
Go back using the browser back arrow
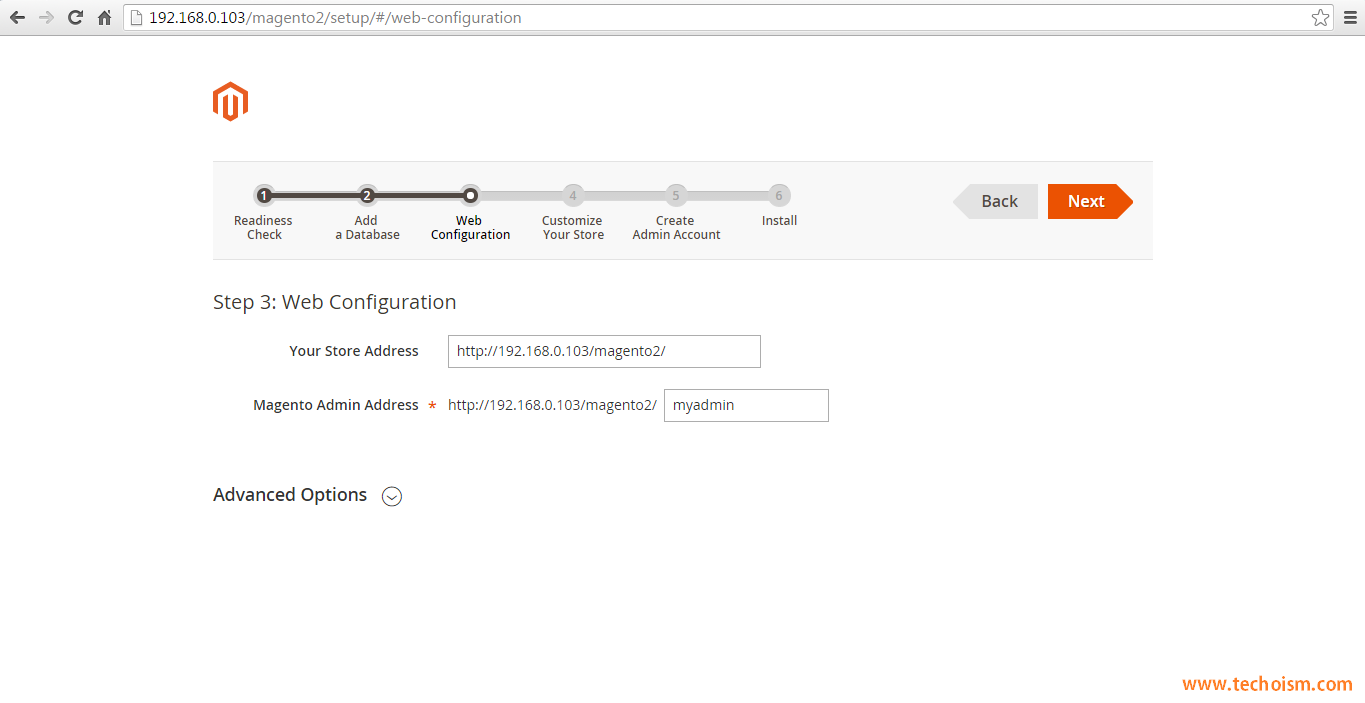(17, 18)
